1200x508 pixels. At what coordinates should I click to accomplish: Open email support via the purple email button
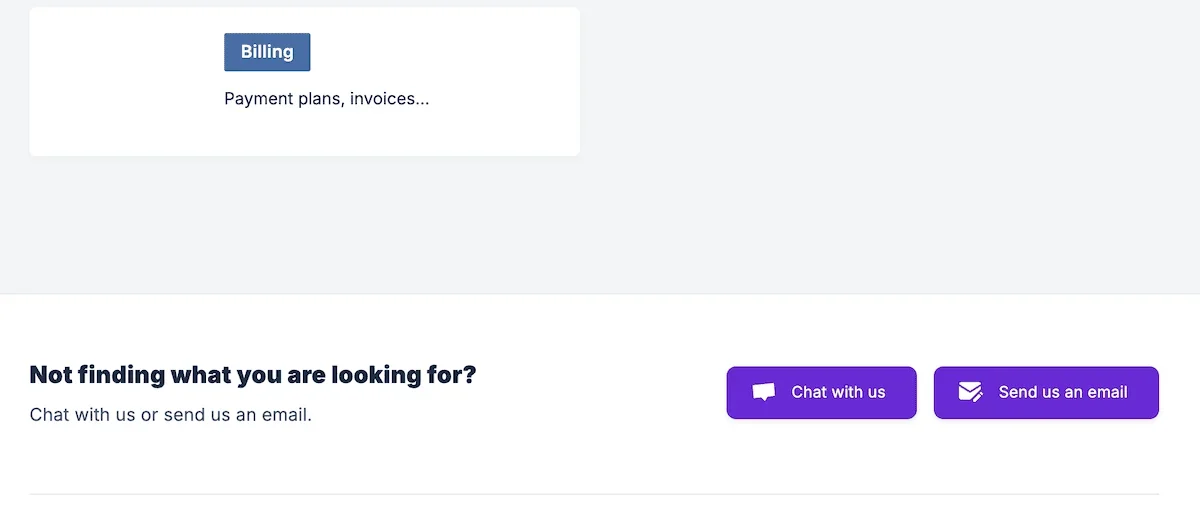click(1046, 392)
